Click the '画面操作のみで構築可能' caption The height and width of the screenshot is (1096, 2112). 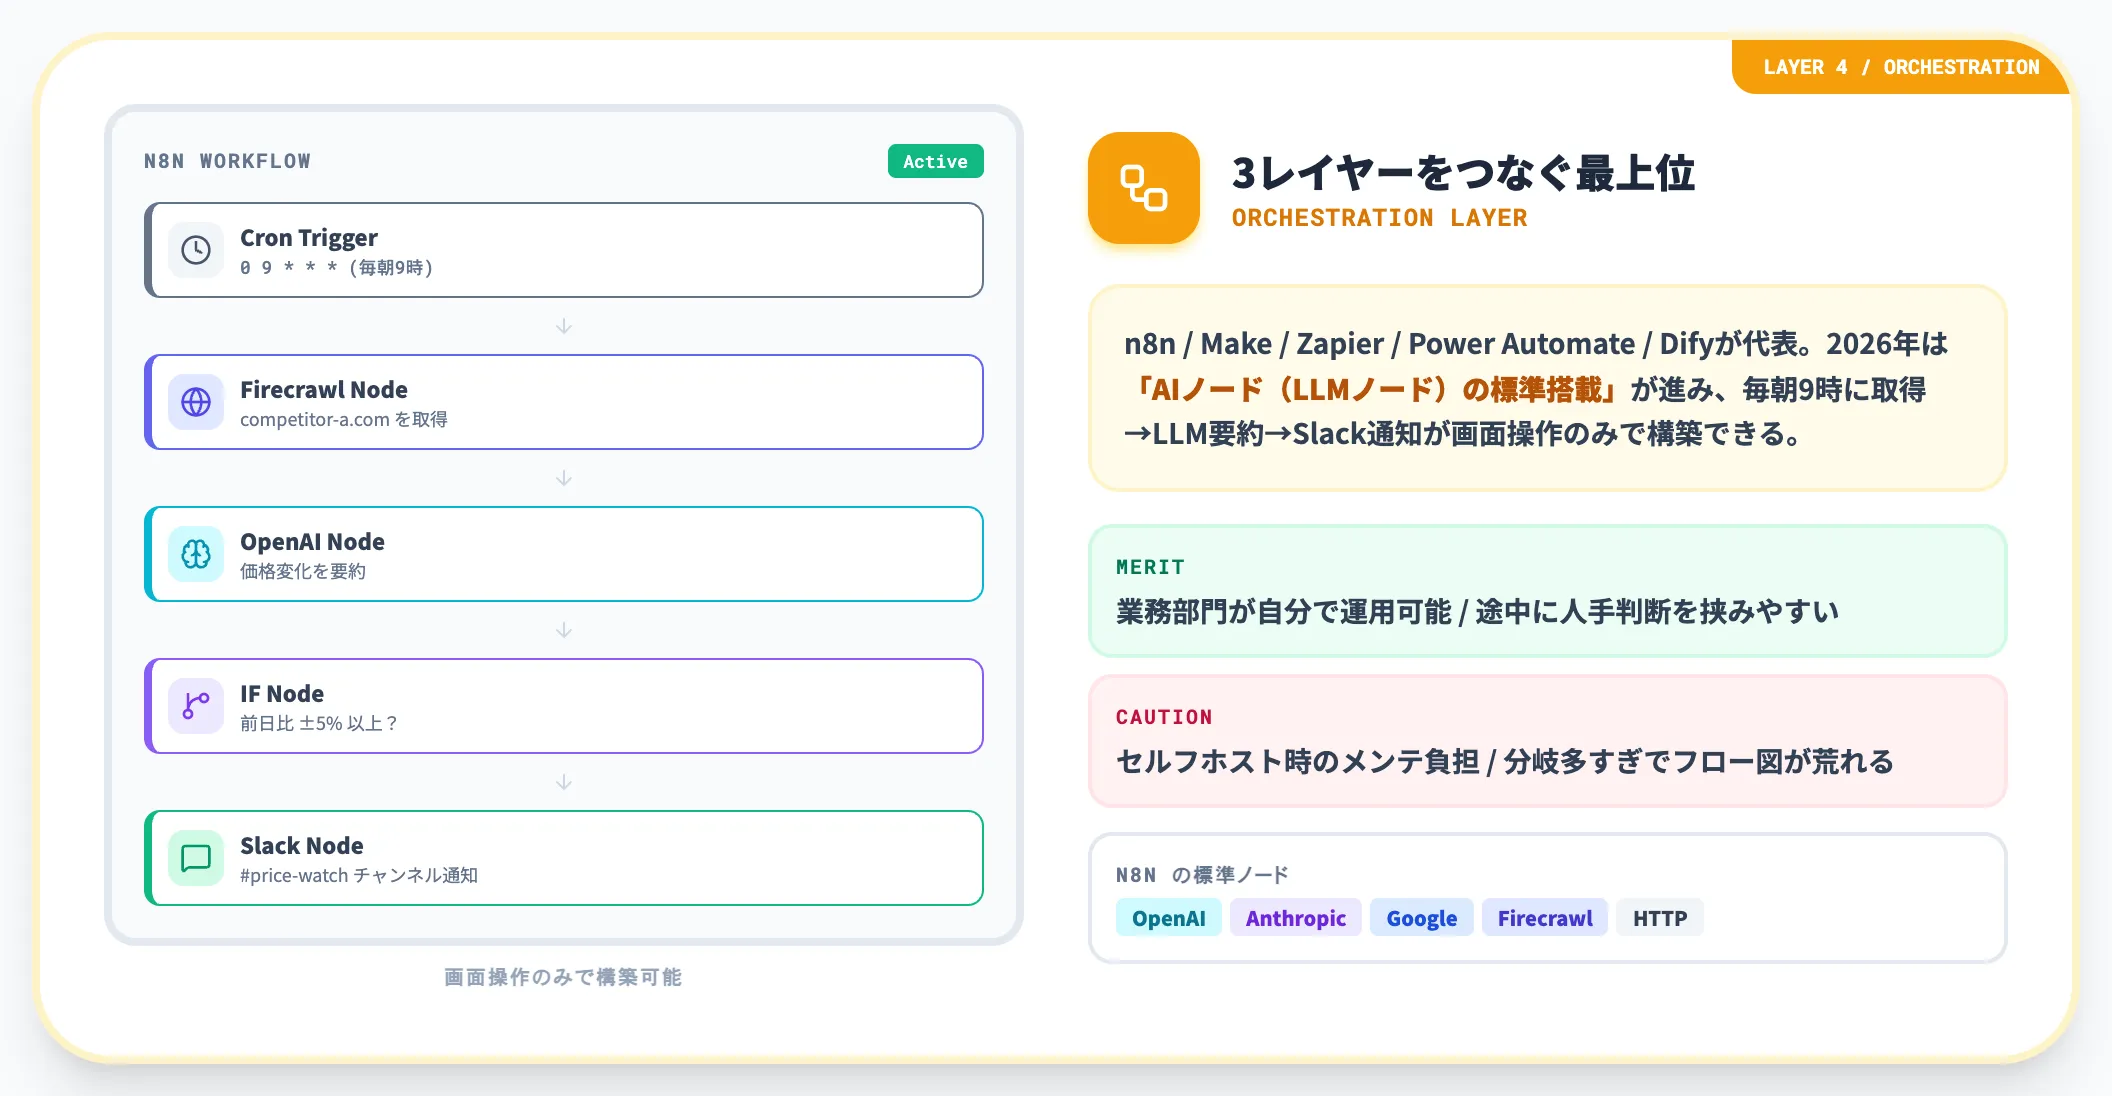click(563, 977)
